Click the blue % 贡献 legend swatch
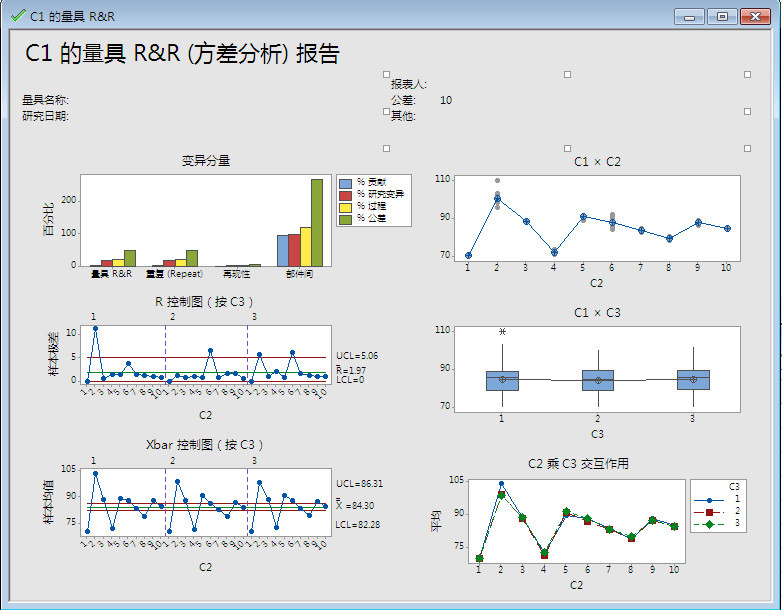 [x=346, y=183]
